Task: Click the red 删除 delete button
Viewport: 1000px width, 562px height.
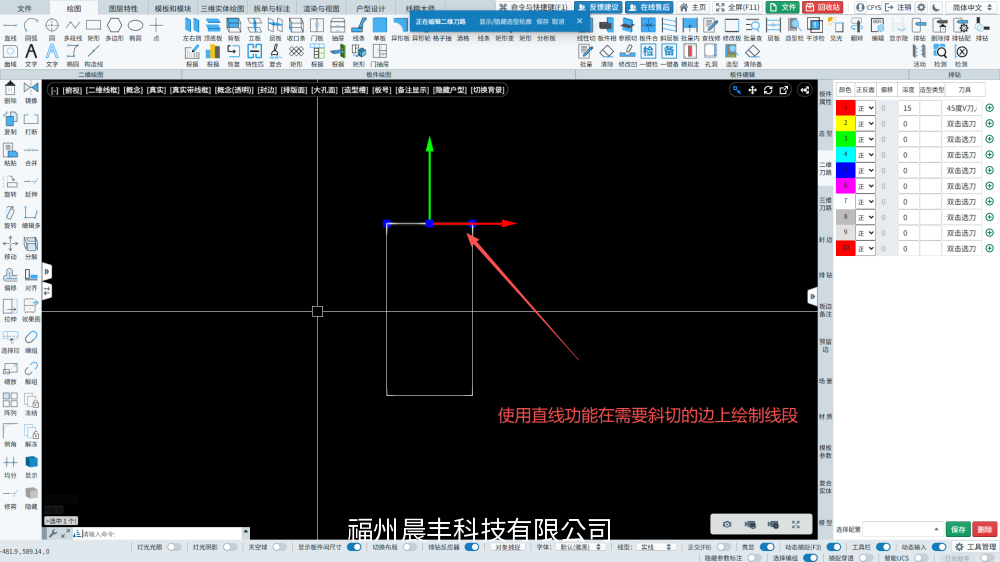Action: click(x=985, y=529)
